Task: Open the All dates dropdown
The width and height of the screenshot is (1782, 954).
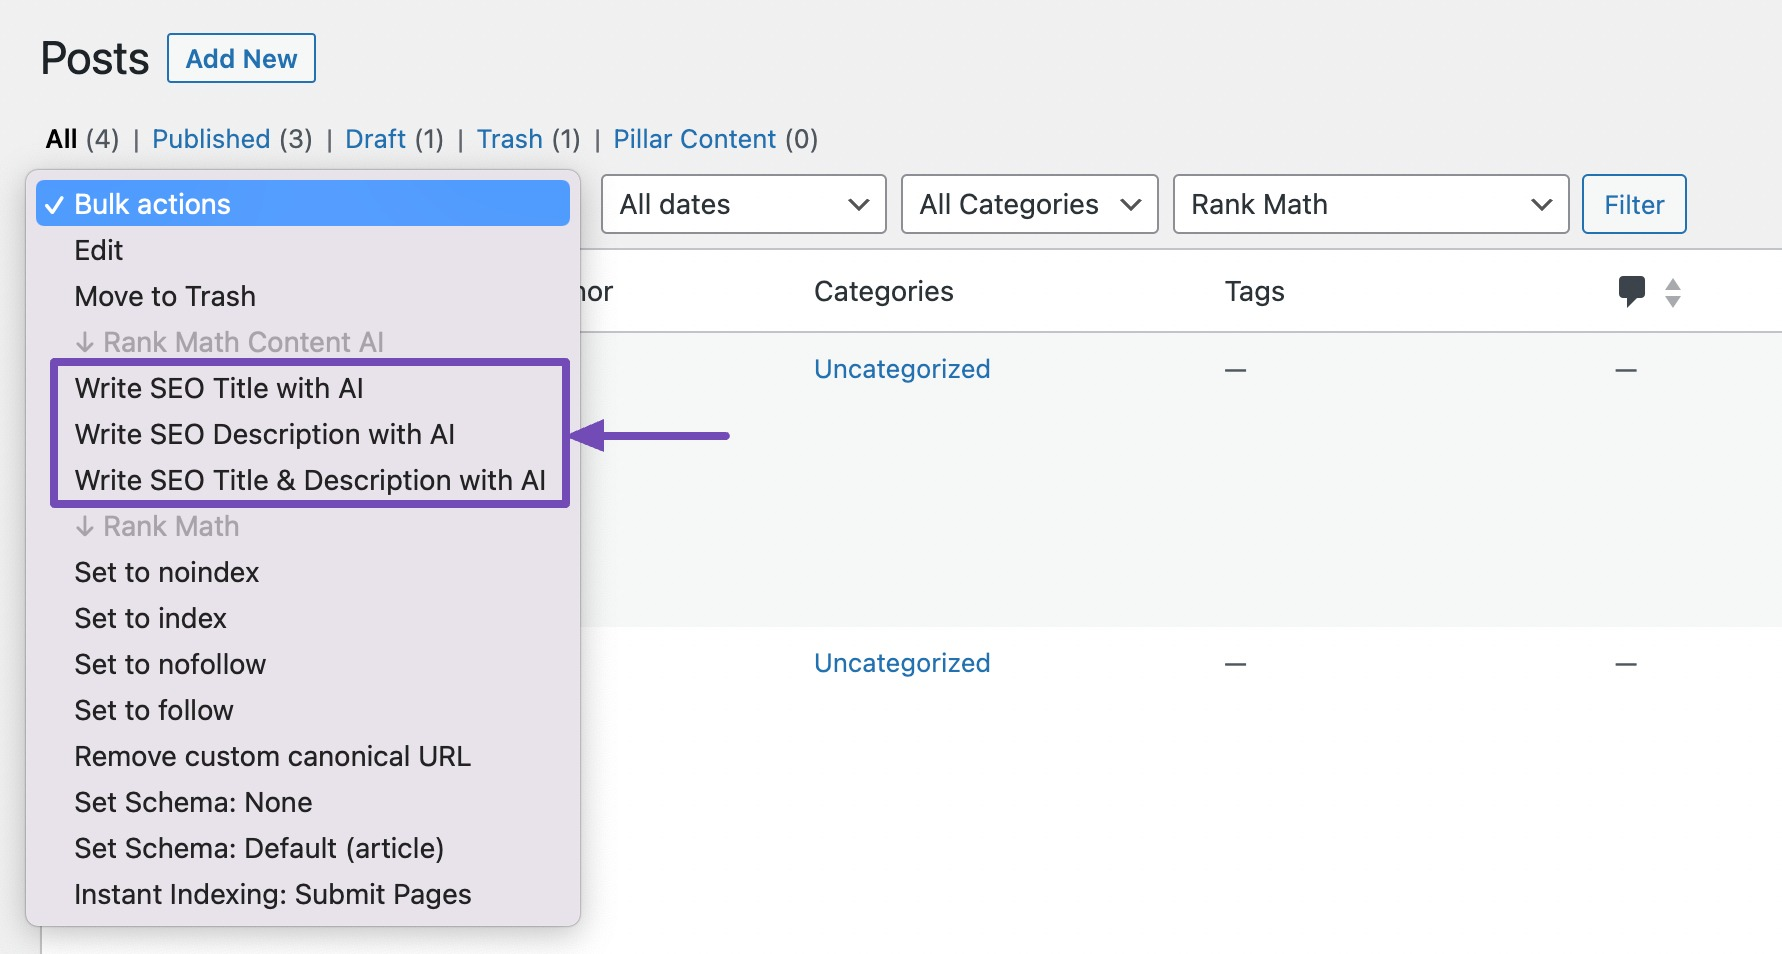Action: point(744,204)
